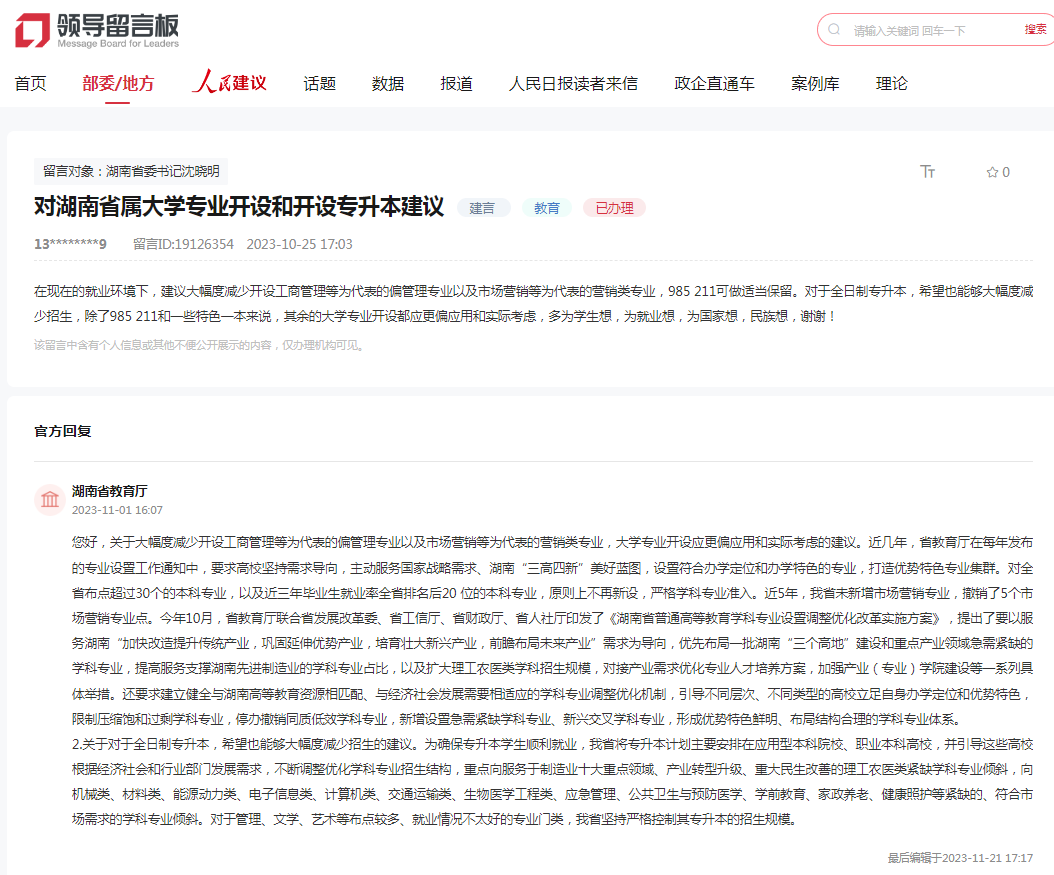
Task: Open 人民日报读者来信 page
Action: click(573, 84)
